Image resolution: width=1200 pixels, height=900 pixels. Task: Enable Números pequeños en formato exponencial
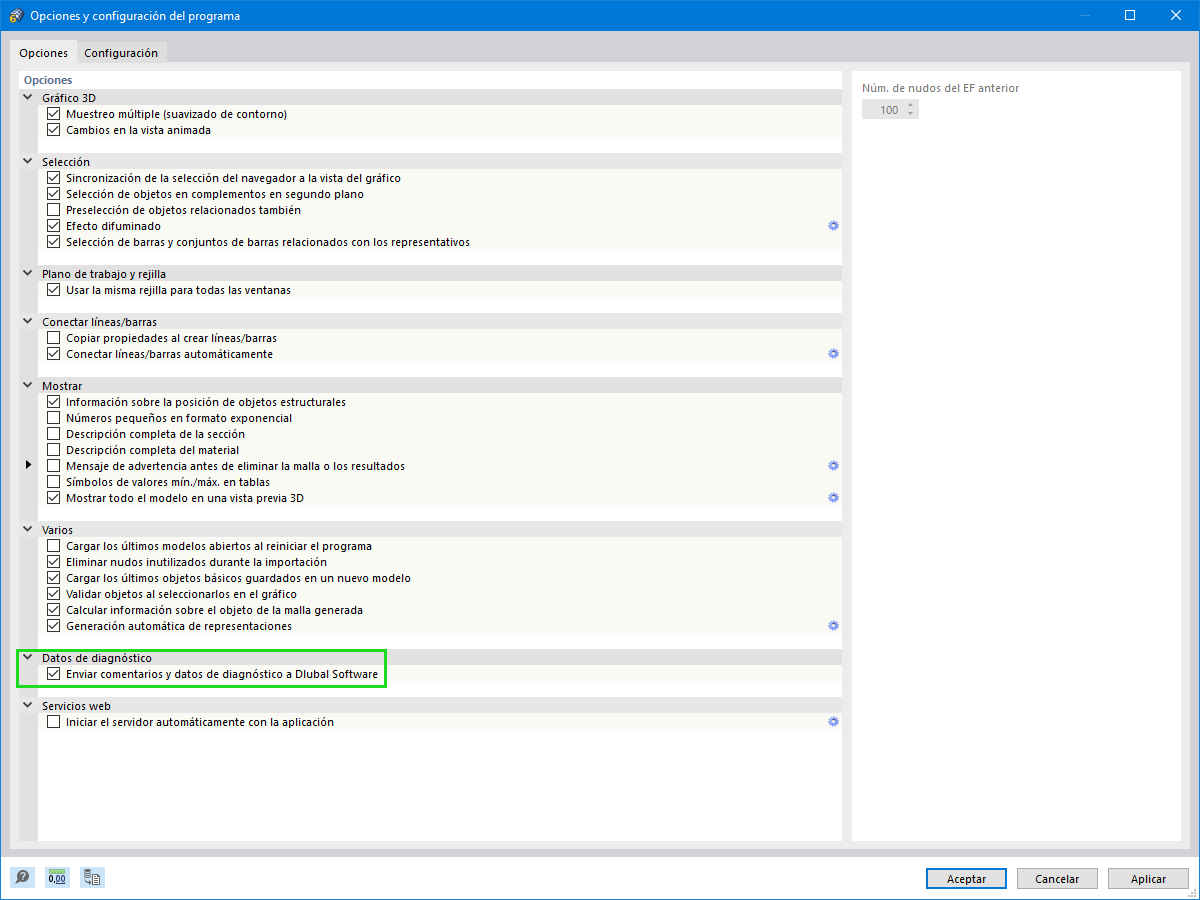[x=54, y=418]
